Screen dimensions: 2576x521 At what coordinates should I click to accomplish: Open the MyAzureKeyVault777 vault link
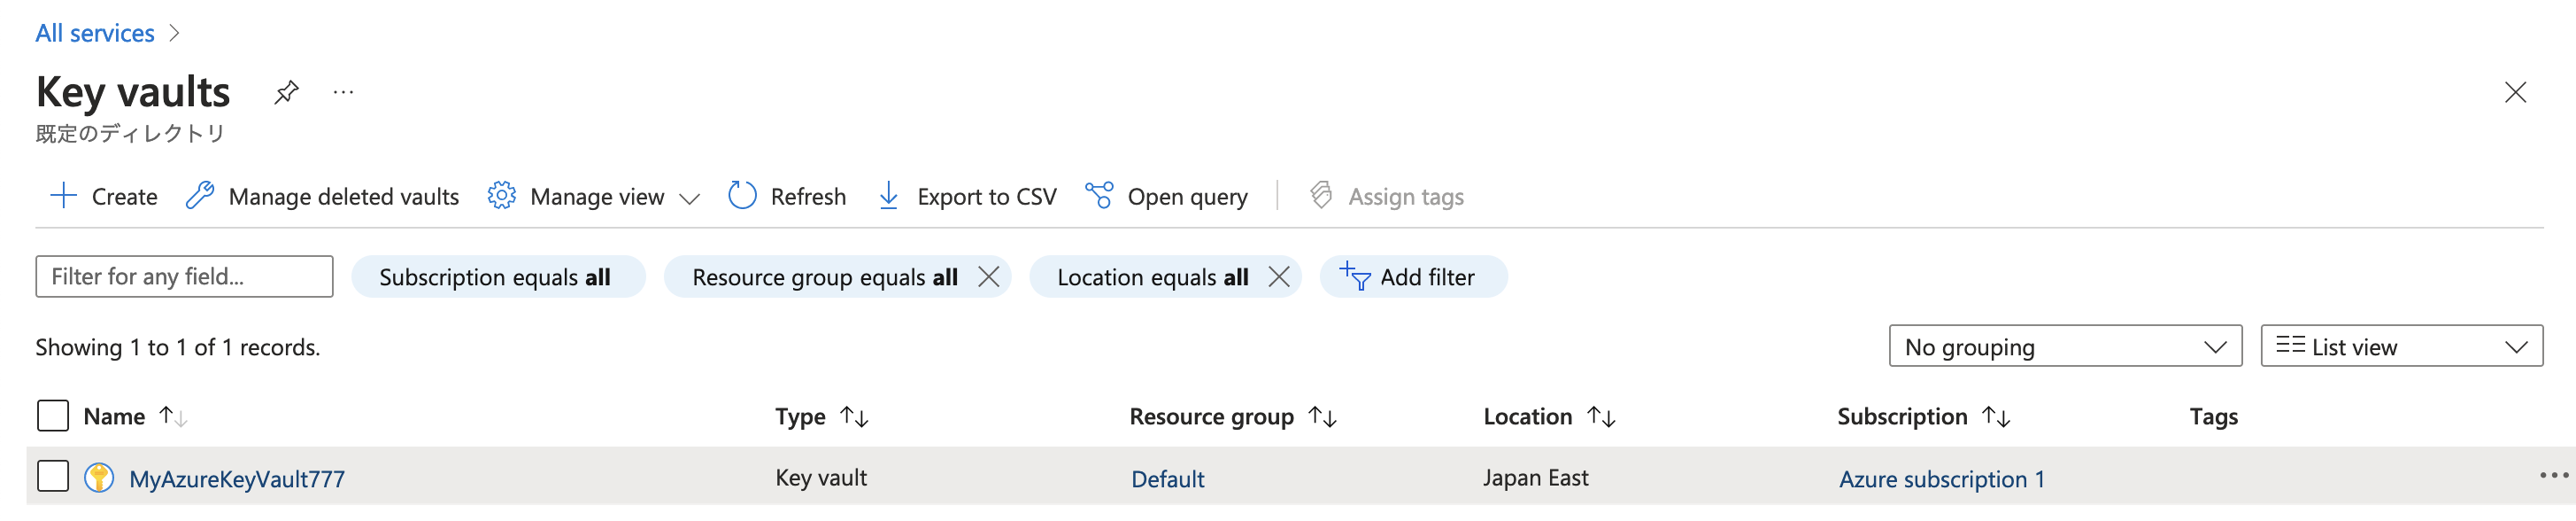(x=237, y=479)
